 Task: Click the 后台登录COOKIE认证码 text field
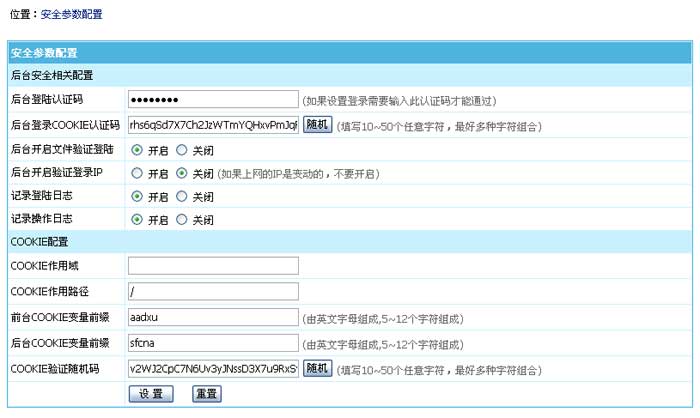tap(213, 125)
